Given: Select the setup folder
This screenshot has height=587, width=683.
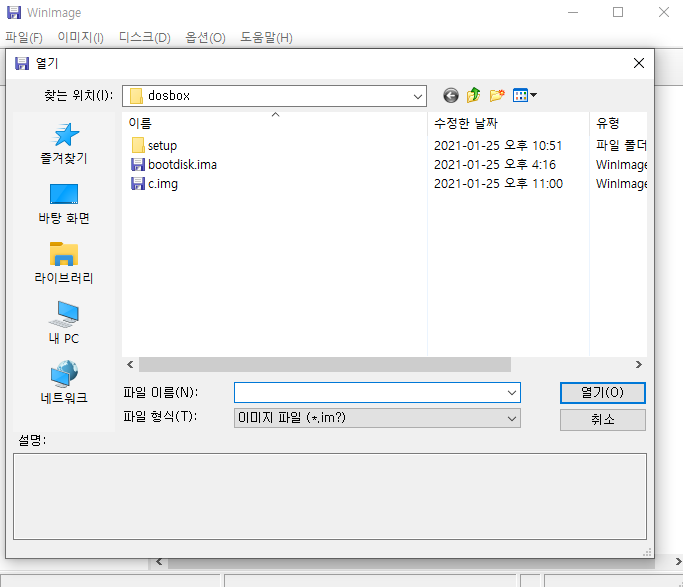Looking at the screenshot, I should coord(154,145).
